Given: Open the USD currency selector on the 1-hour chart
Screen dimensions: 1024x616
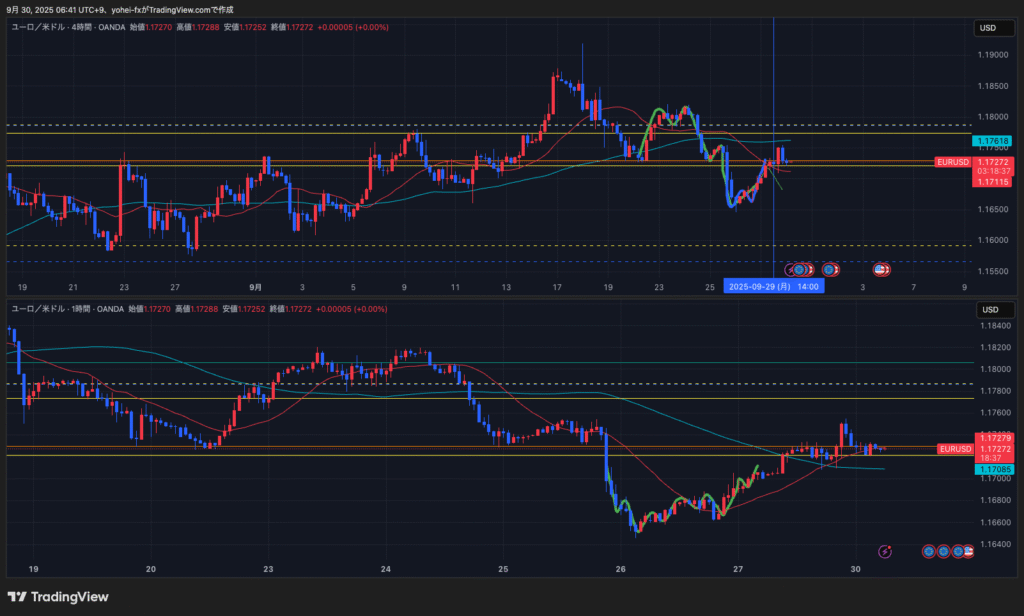Looking at the screenshot, I should click(990, 309).
